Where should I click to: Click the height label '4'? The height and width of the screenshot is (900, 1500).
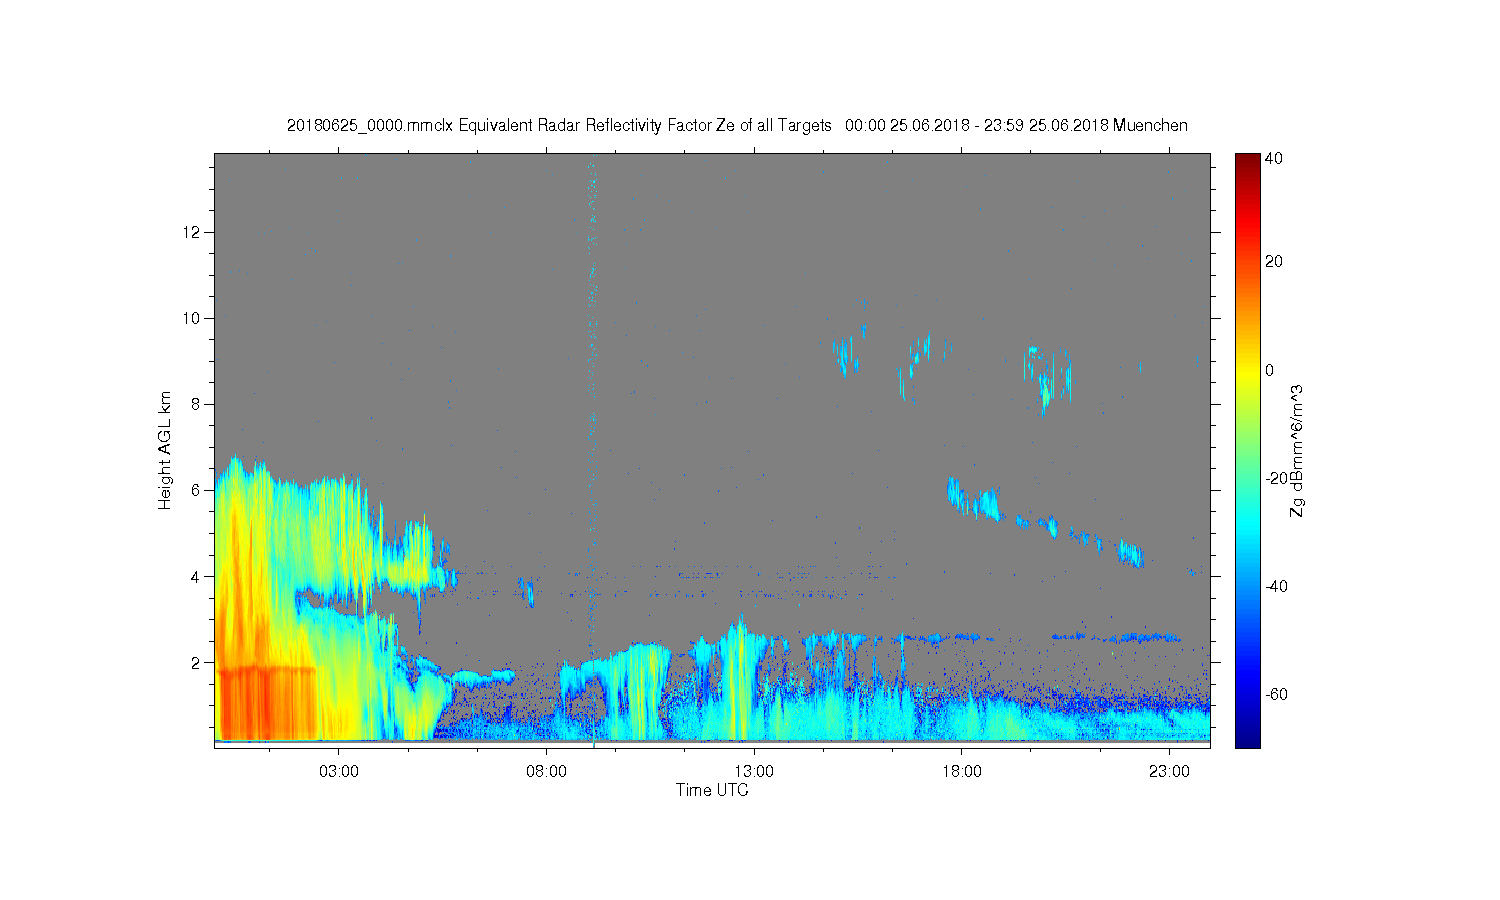(197, 576)
